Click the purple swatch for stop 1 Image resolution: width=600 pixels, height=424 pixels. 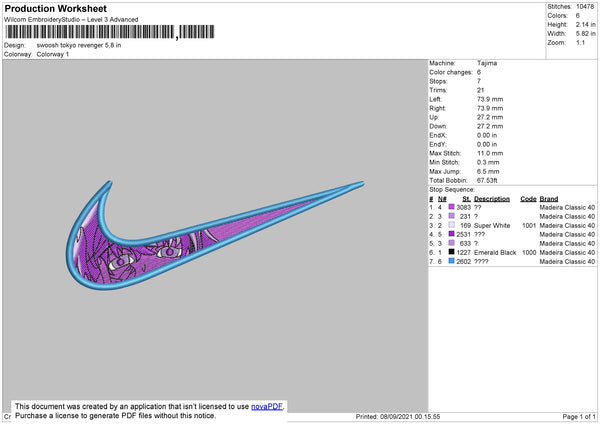point(452,207)
